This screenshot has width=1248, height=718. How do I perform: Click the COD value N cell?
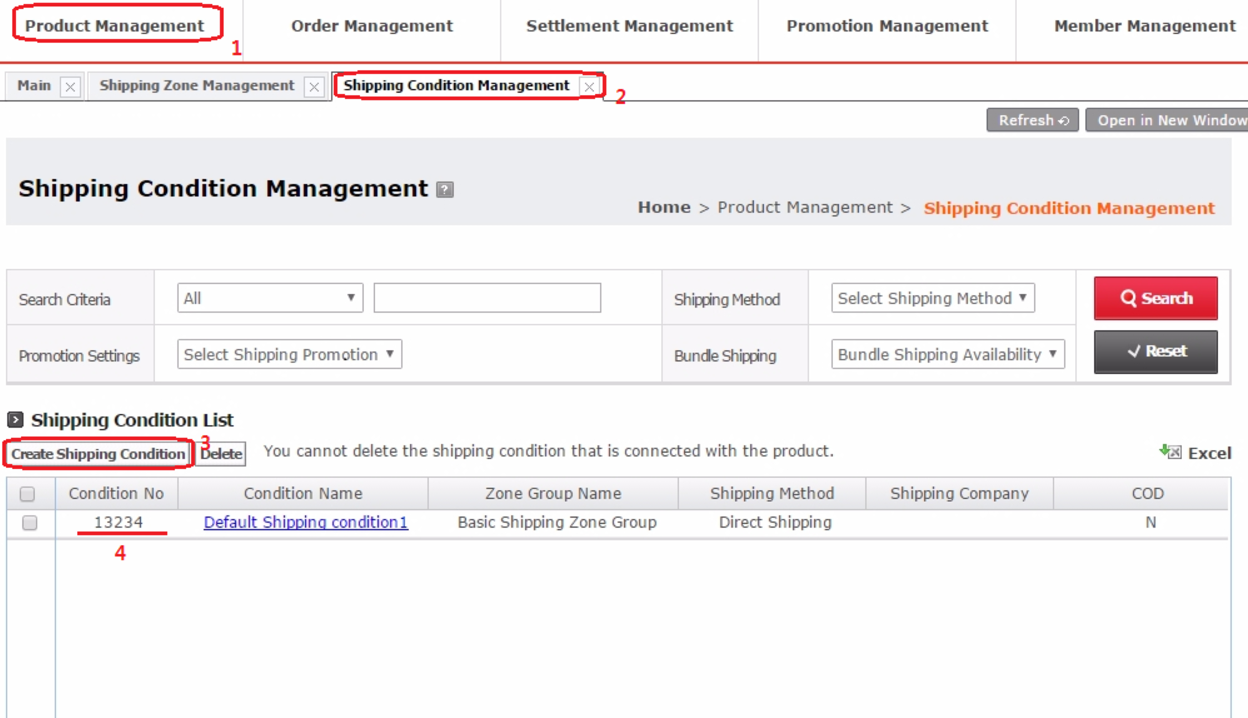[x=1151, y=522]
